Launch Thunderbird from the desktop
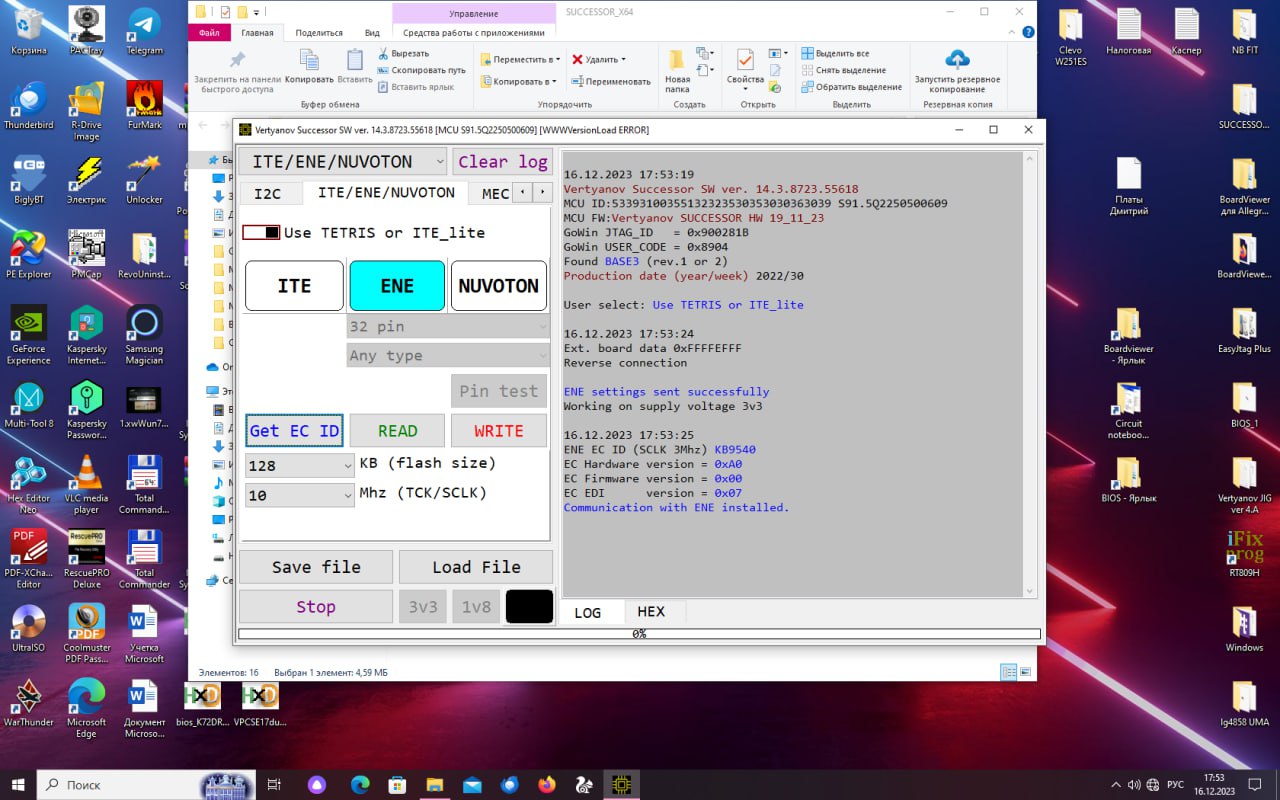Screen dimensions: 1280x800 point(28,105)
